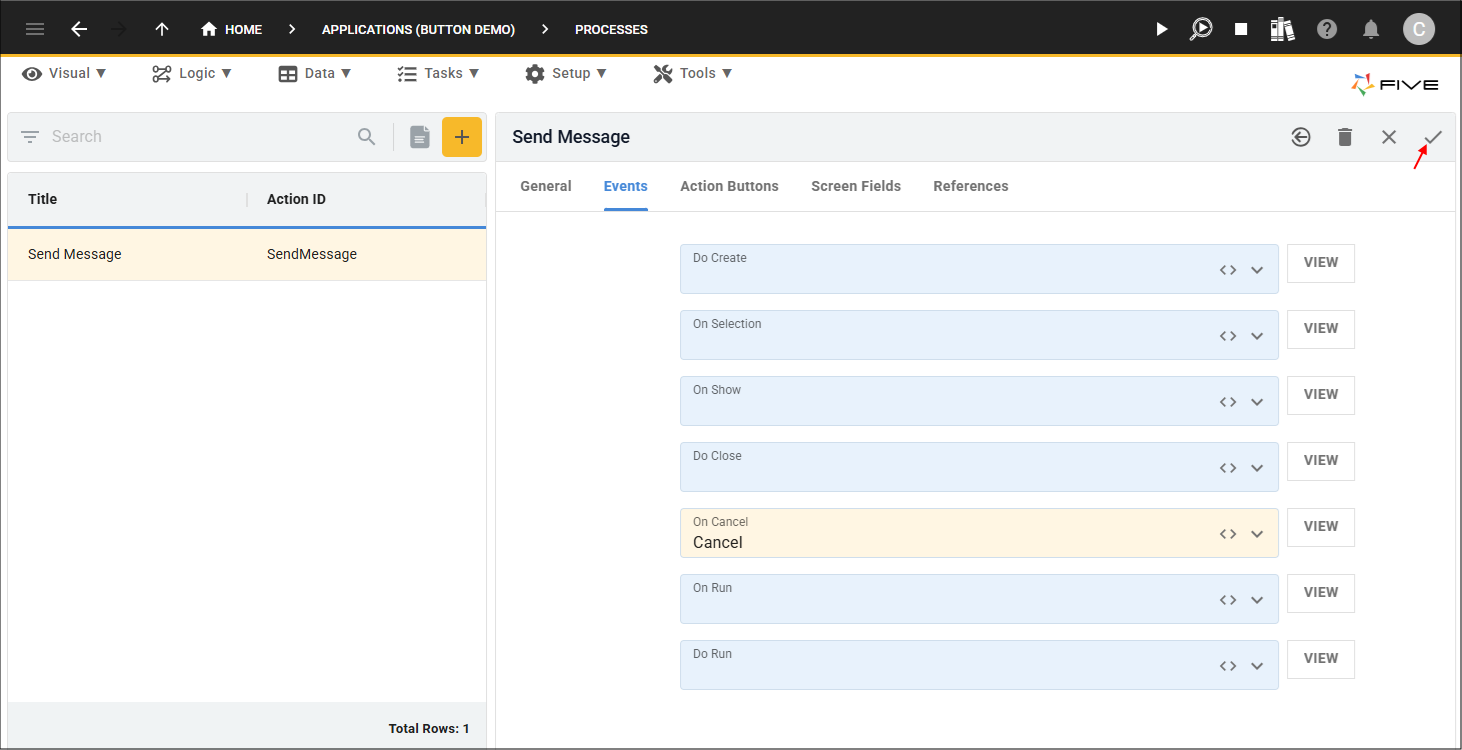The height and width of the screenshot is (750, 1462).
Task: Open code editor for Do Close
Action: pos(1228,468)
